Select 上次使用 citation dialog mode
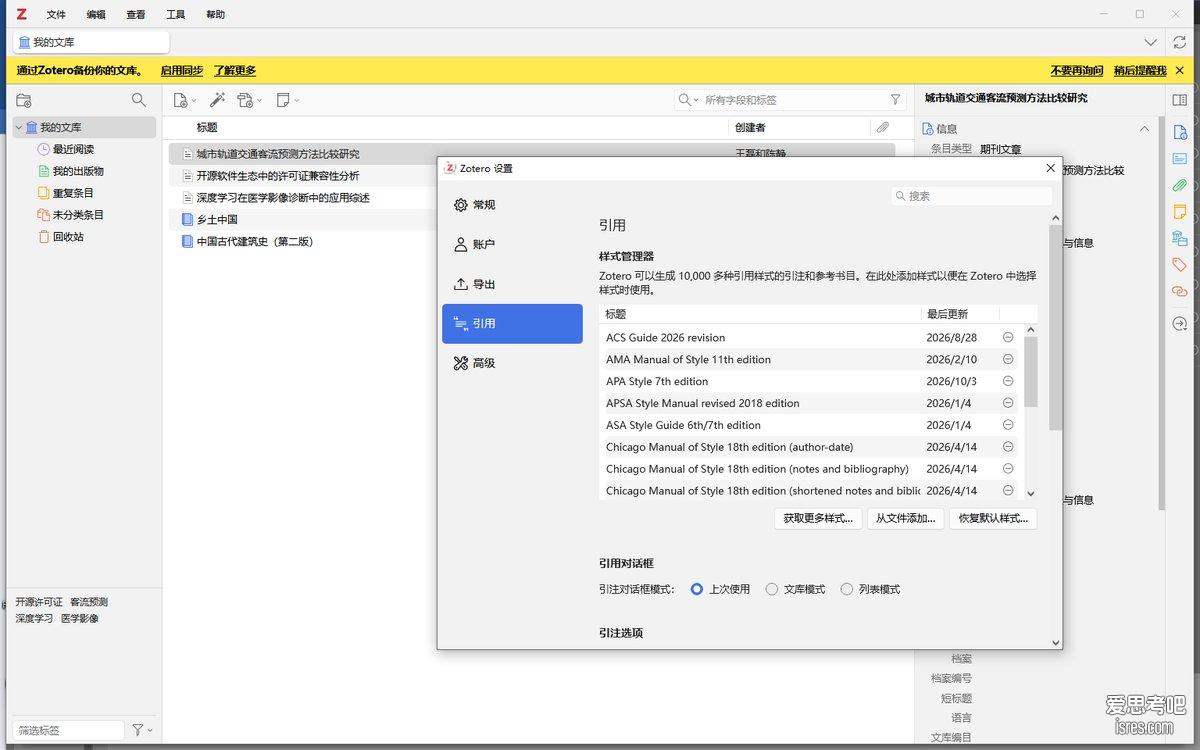 click(x=697, y=589)
